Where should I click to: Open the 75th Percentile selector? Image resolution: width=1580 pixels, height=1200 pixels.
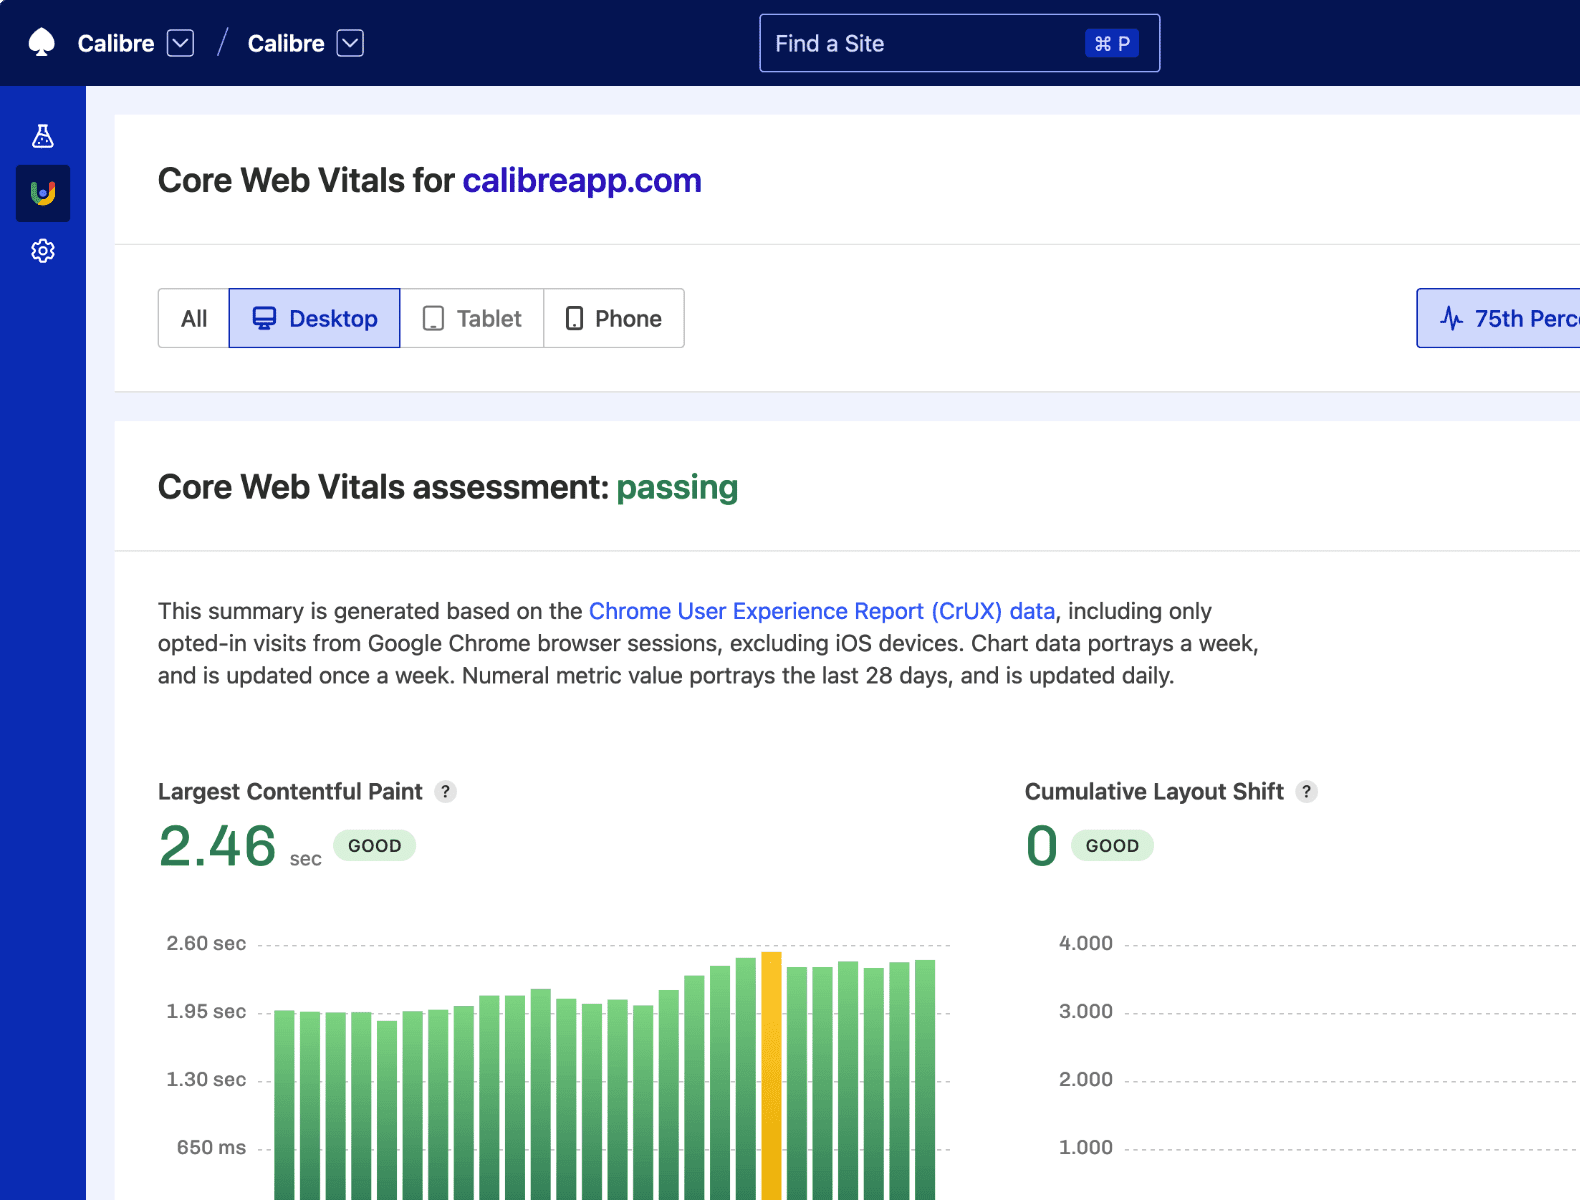(x=1500, y=318)
